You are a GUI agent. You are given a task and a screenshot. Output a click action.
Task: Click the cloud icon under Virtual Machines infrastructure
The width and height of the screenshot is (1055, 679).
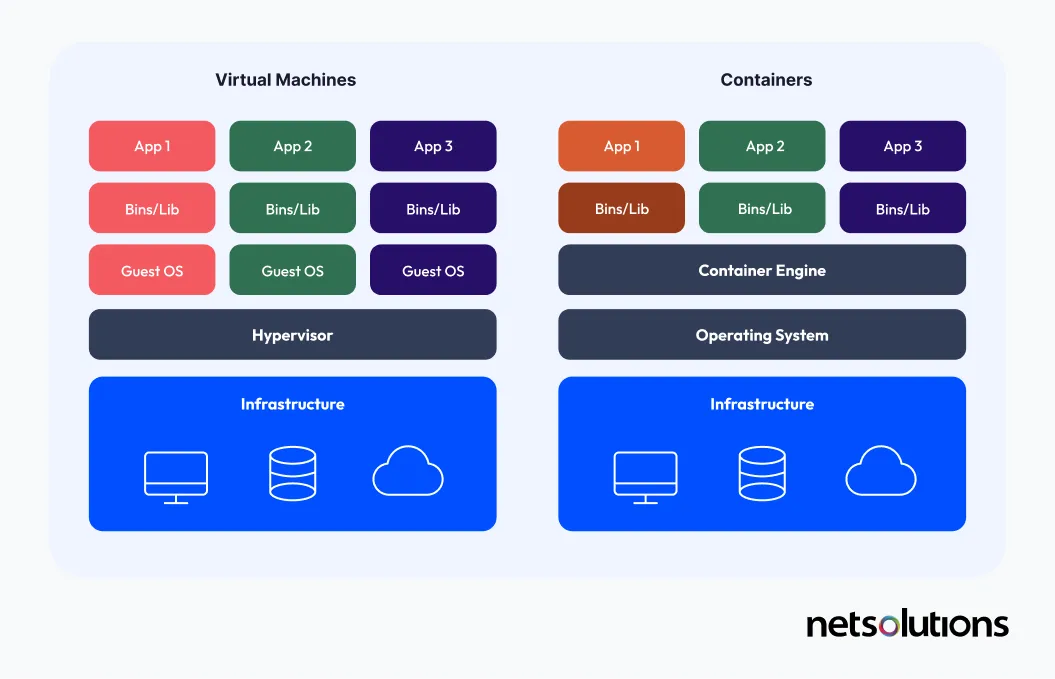pyautogui.click(x=408, y=470)
